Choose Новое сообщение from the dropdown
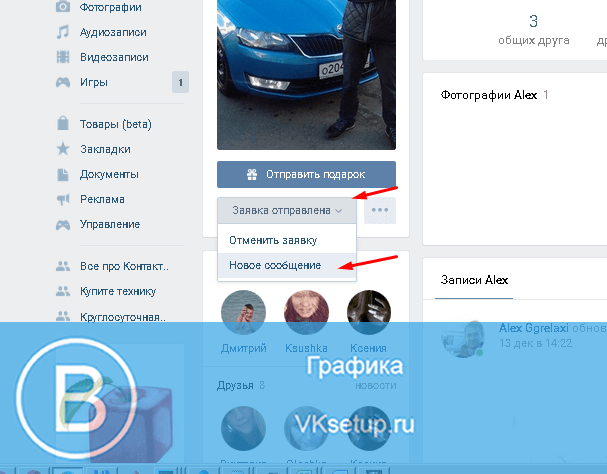Screen dimensions: 607x474 coord(287,266)
